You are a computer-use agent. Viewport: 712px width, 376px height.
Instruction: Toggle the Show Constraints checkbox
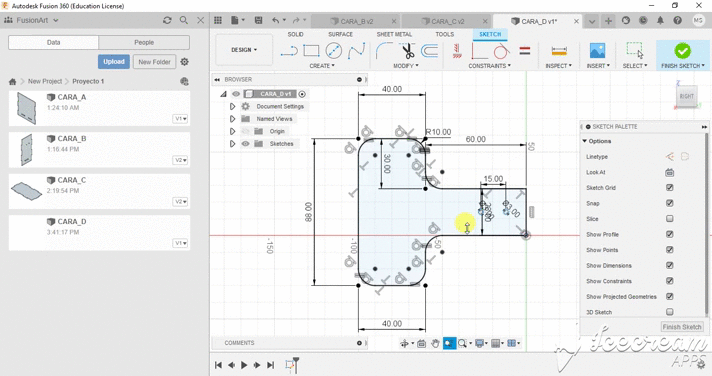670,281
